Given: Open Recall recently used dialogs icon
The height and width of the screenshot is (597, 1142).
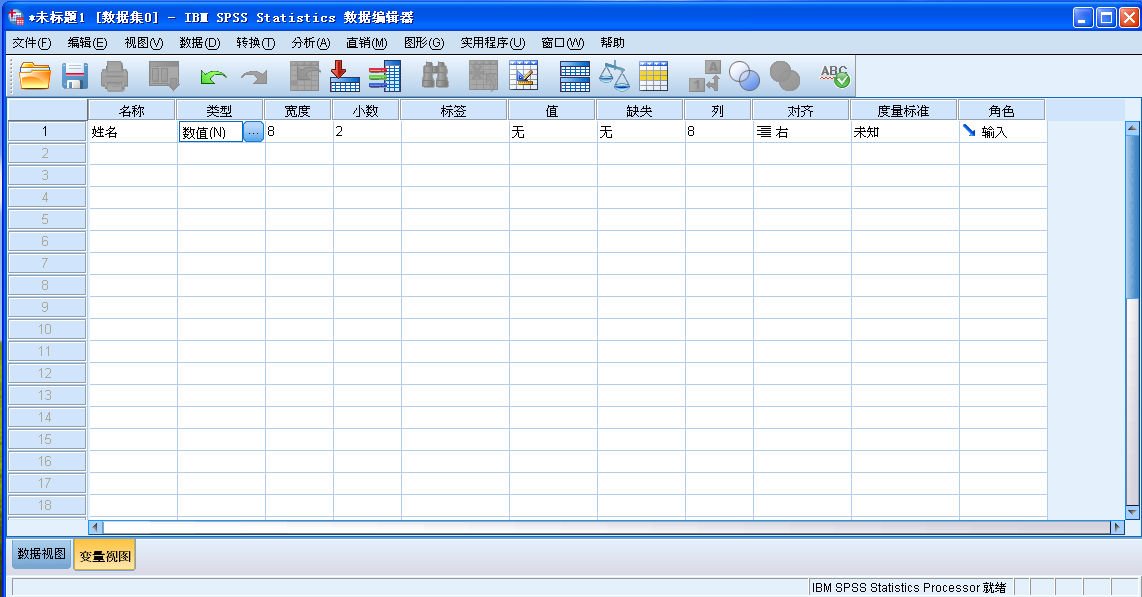Looking at the screenshot, I should (x=164, y=76).
